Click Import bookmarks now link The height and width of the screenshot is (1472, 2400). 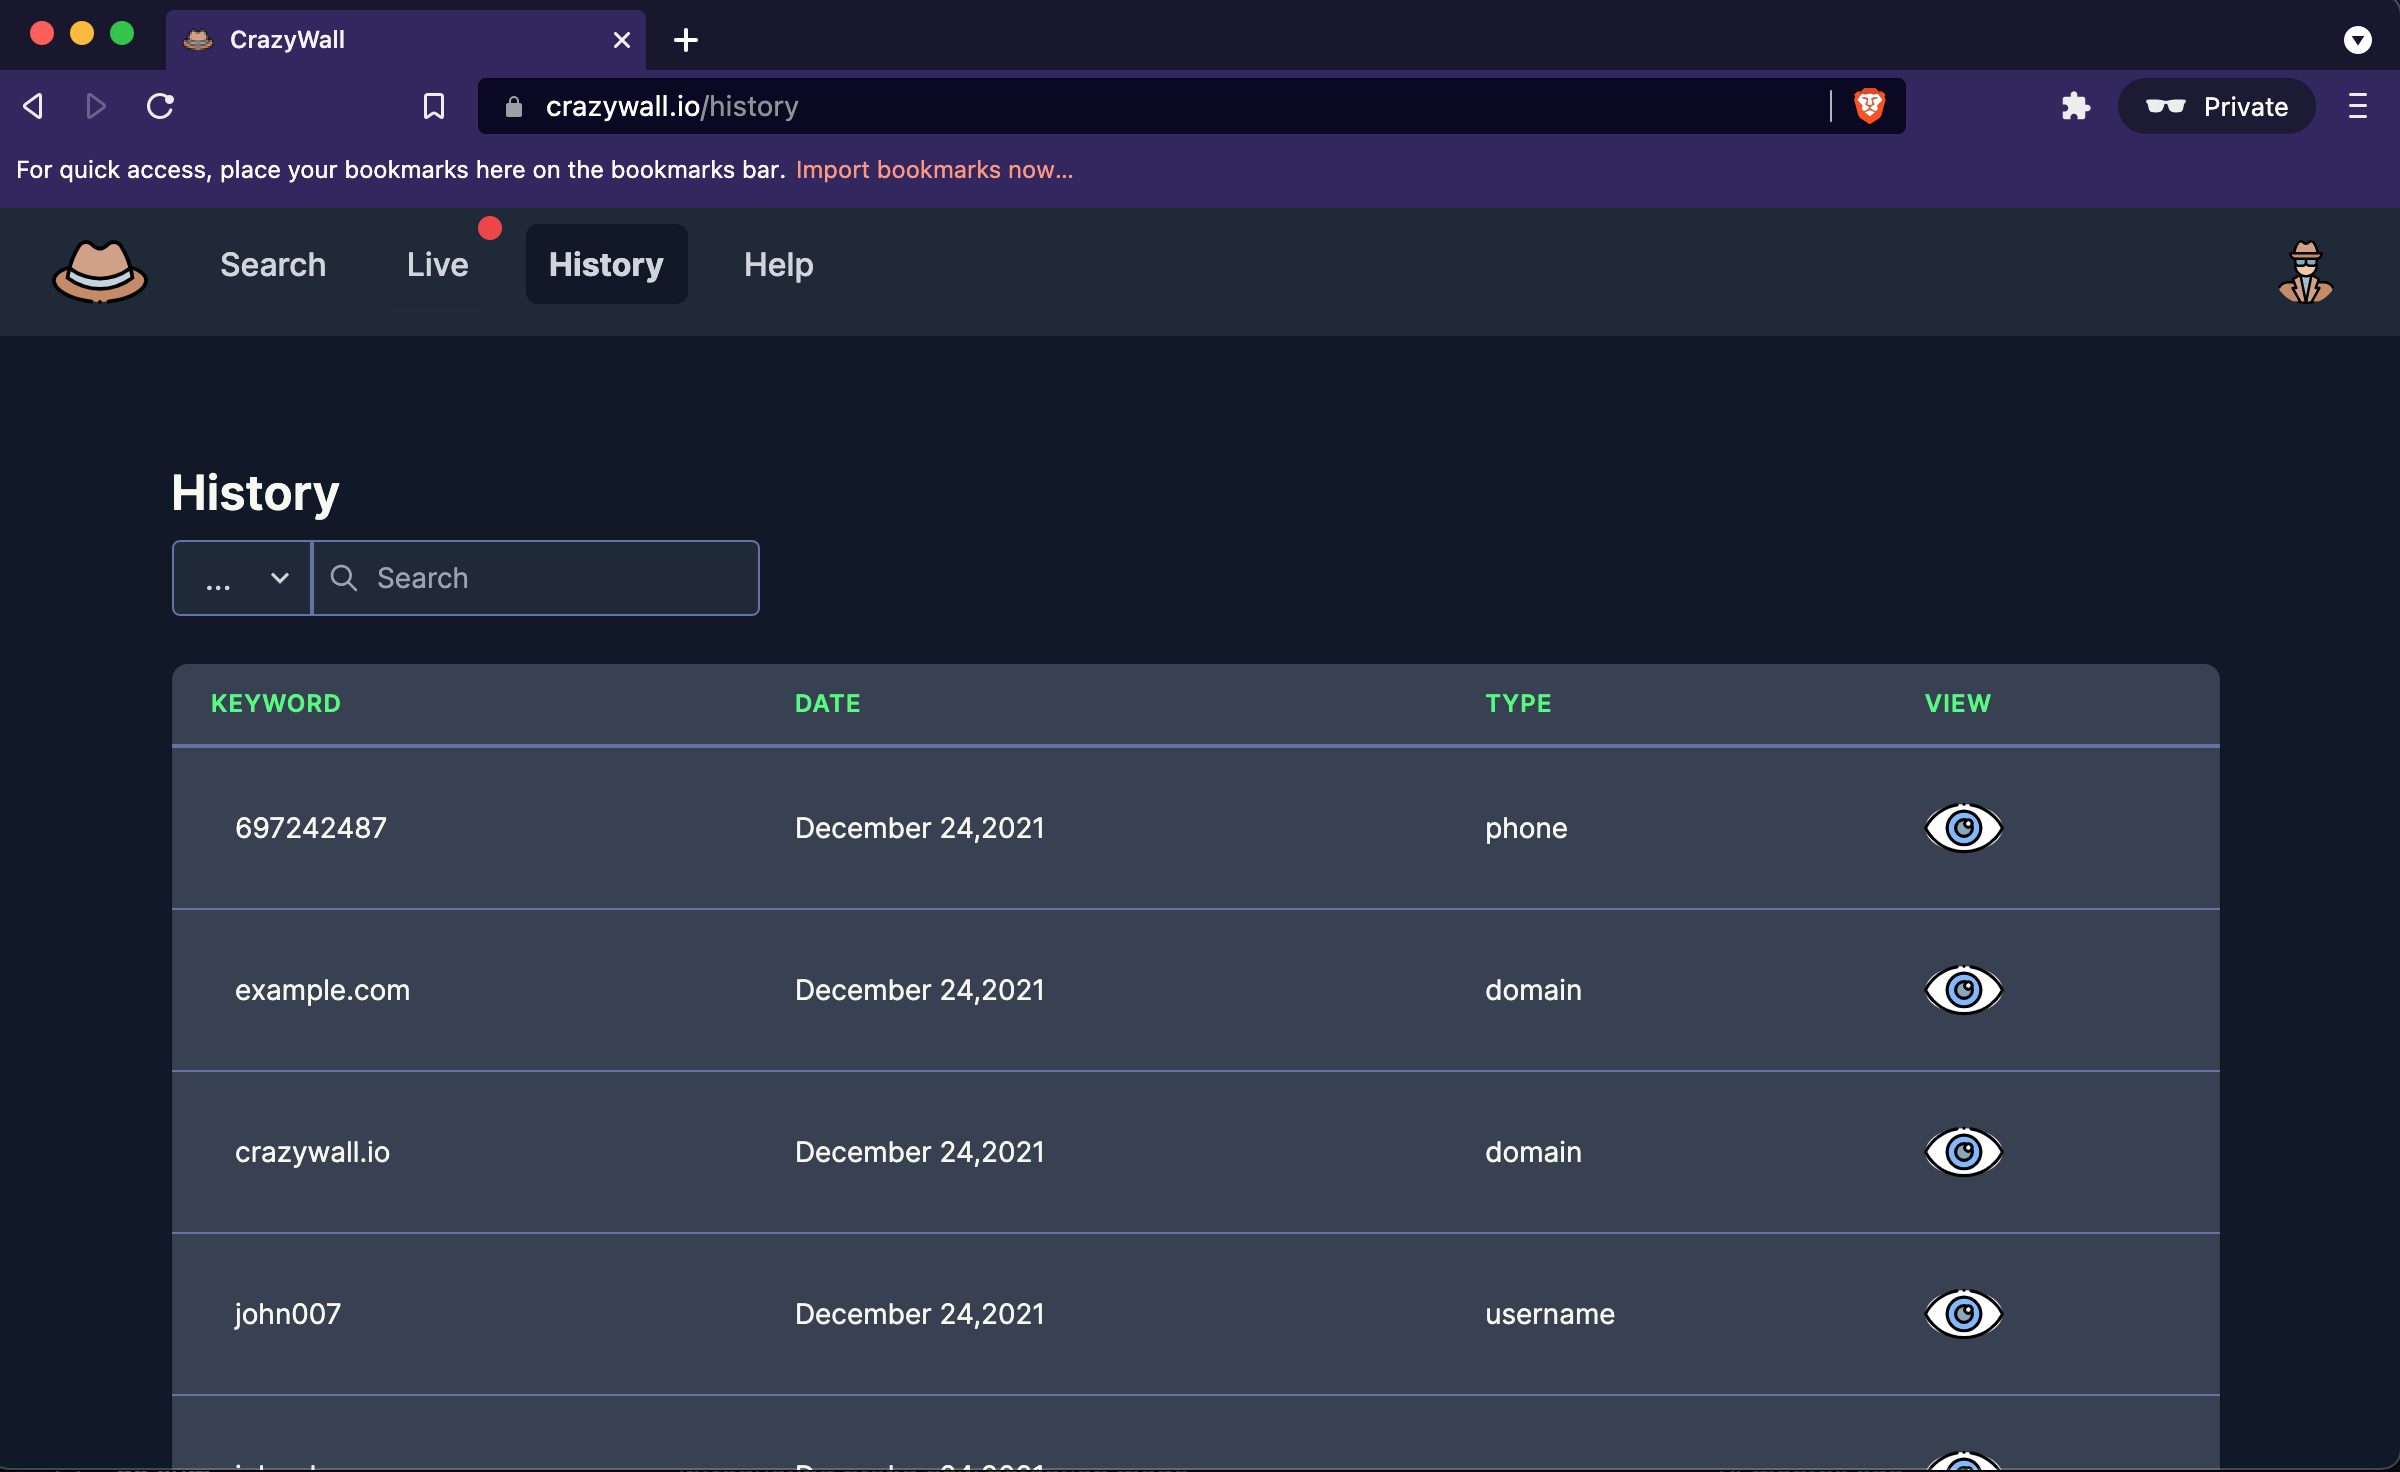[933, 170]
